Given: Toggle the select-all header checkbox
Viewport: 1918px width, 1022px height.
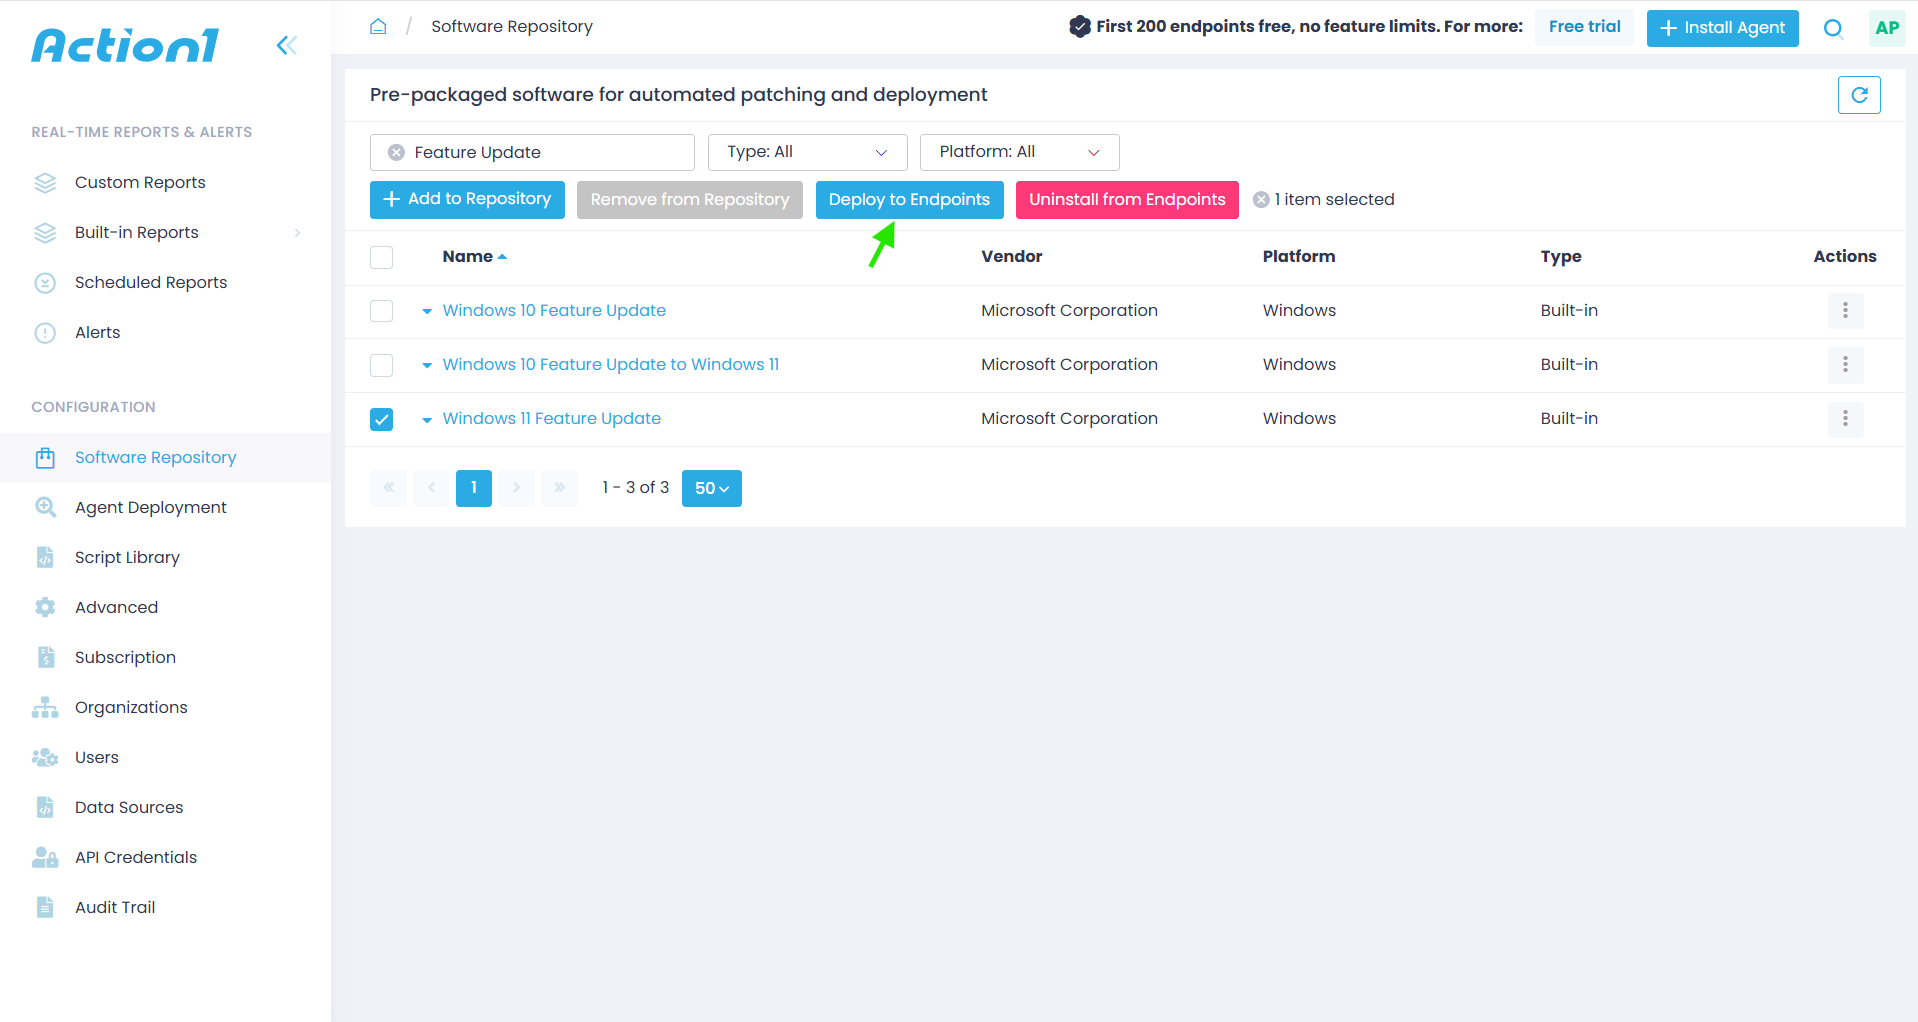Looking at the screenshot, I should [x=382, y=257].
